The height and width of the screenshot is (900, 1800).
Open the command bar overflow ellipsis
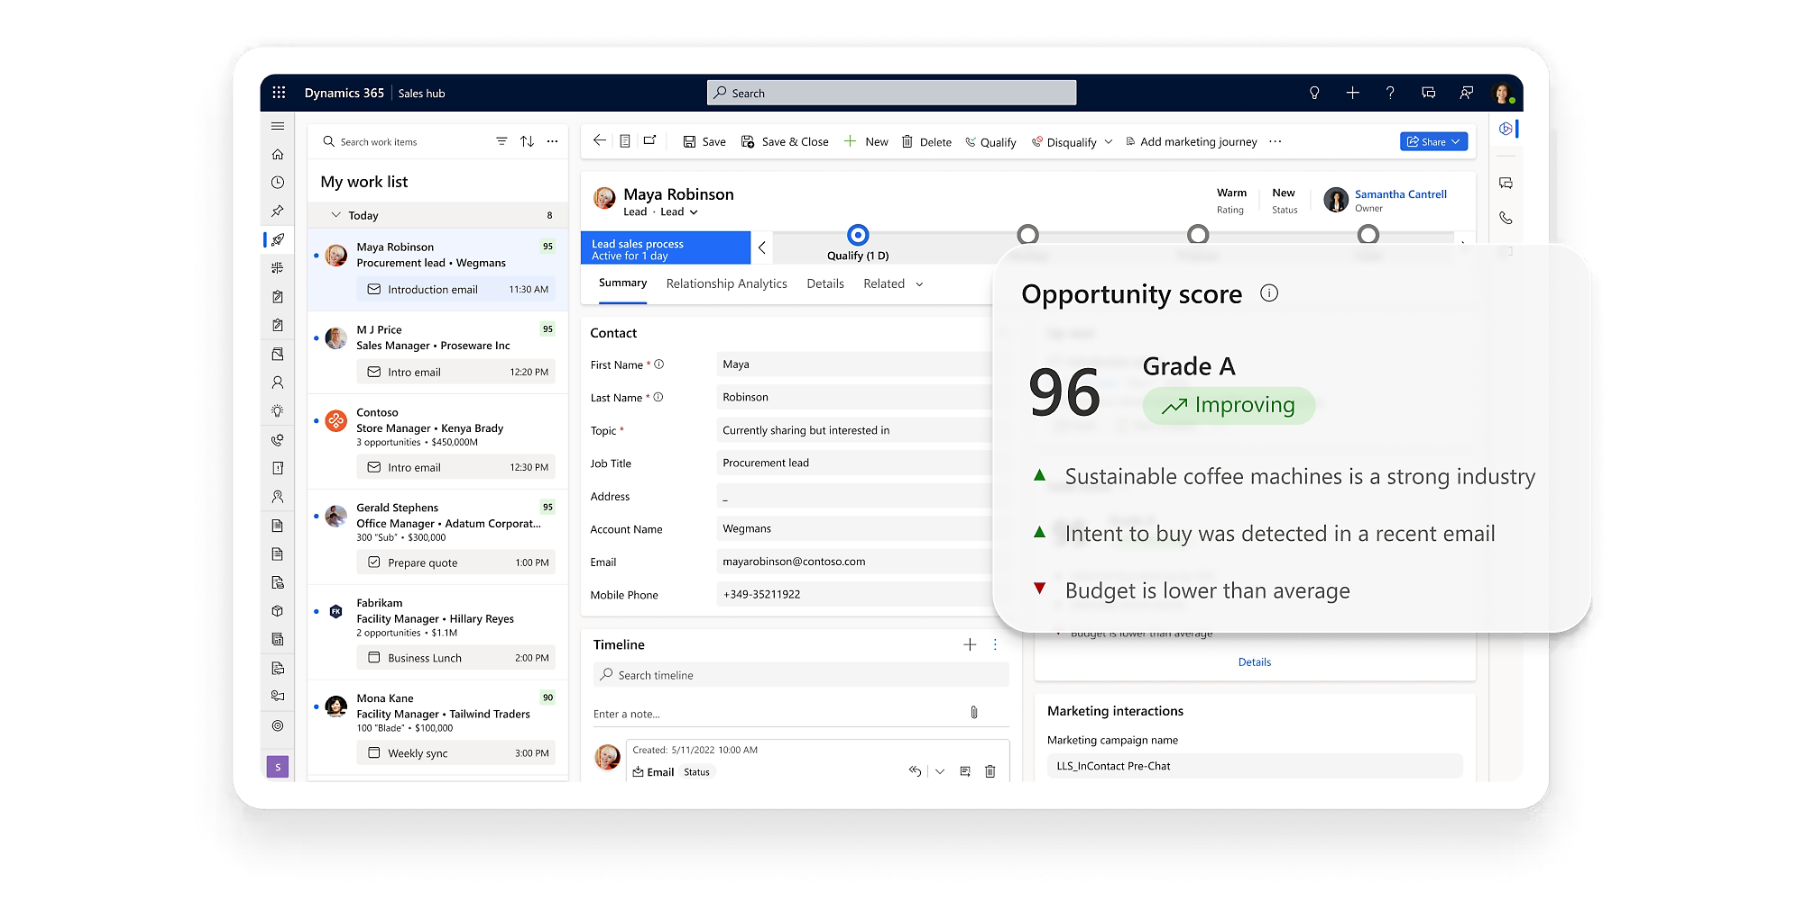pos(1275,141)
